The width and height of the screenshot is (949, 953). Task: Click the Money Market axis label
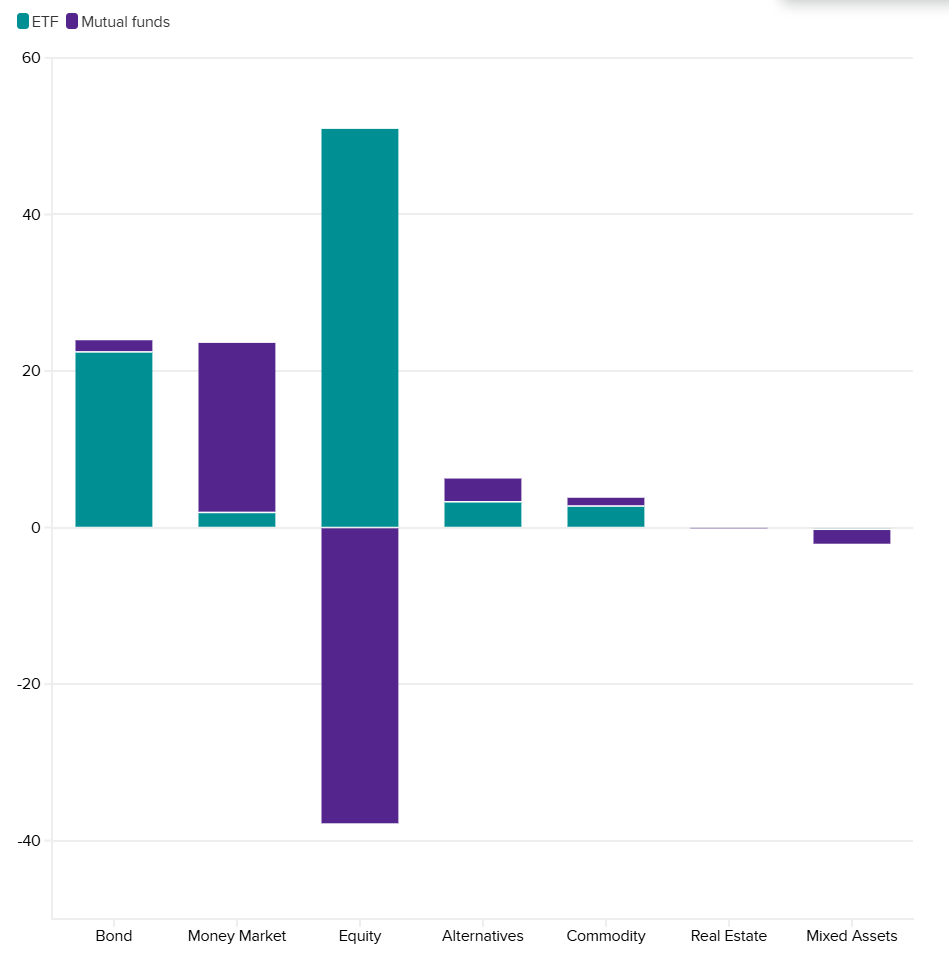click(236, 936)
